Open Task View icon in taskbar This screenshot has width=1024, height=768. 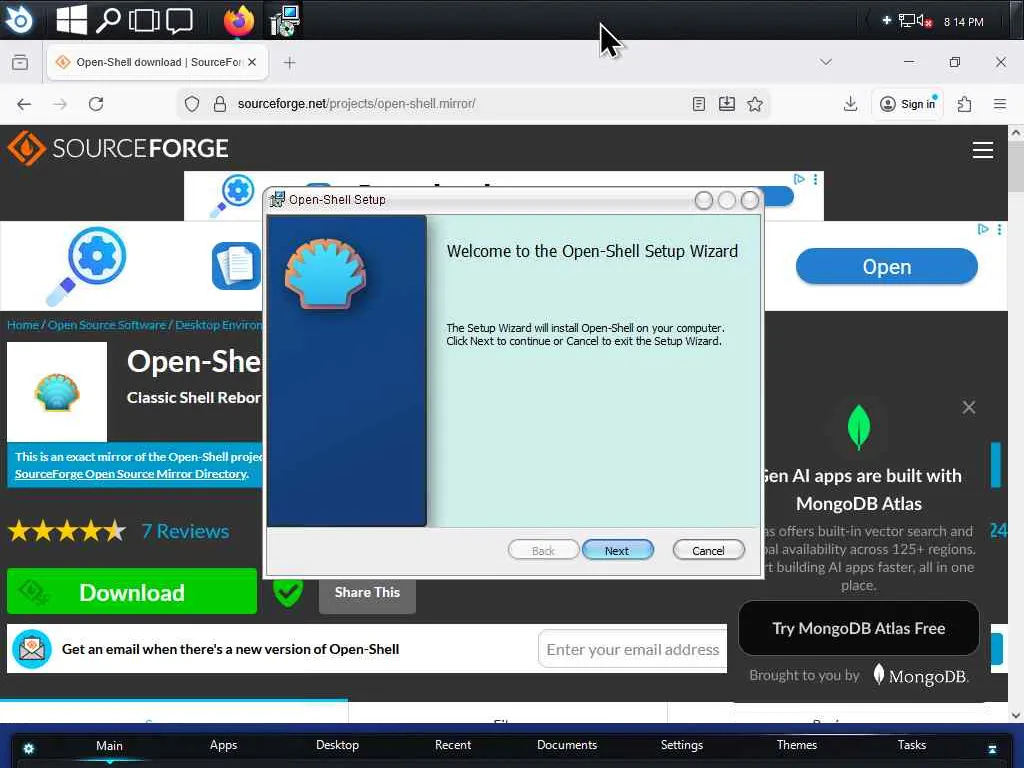[x=144, y=20]
